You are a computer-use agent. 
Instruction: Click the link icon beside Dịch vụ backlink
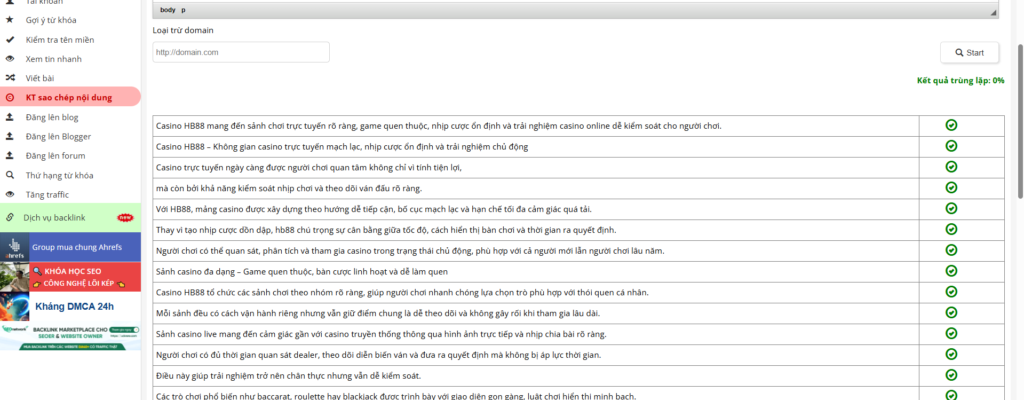coord(10,217)
